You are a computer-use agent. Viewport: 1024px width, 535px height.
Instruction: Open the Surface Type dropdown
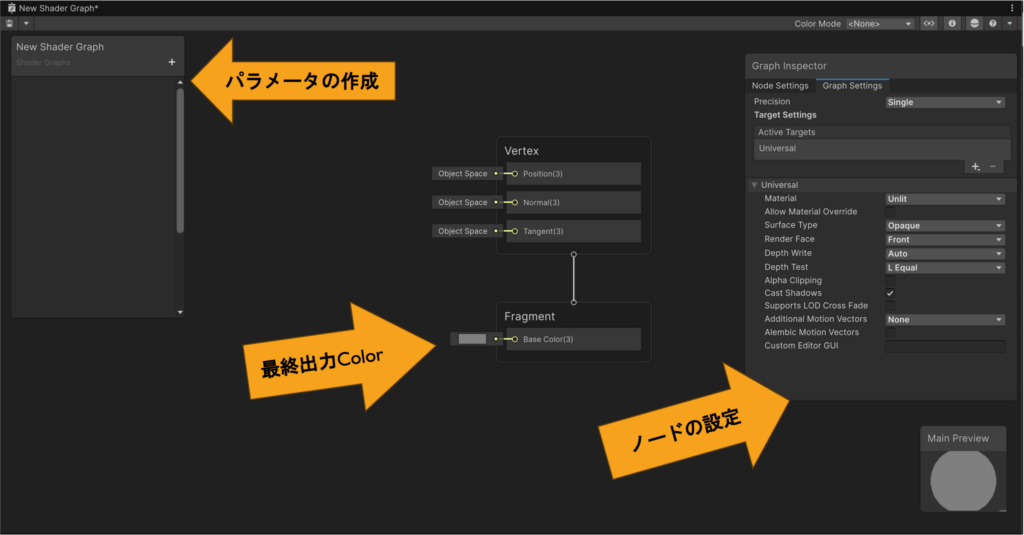[x=945, y=226]
